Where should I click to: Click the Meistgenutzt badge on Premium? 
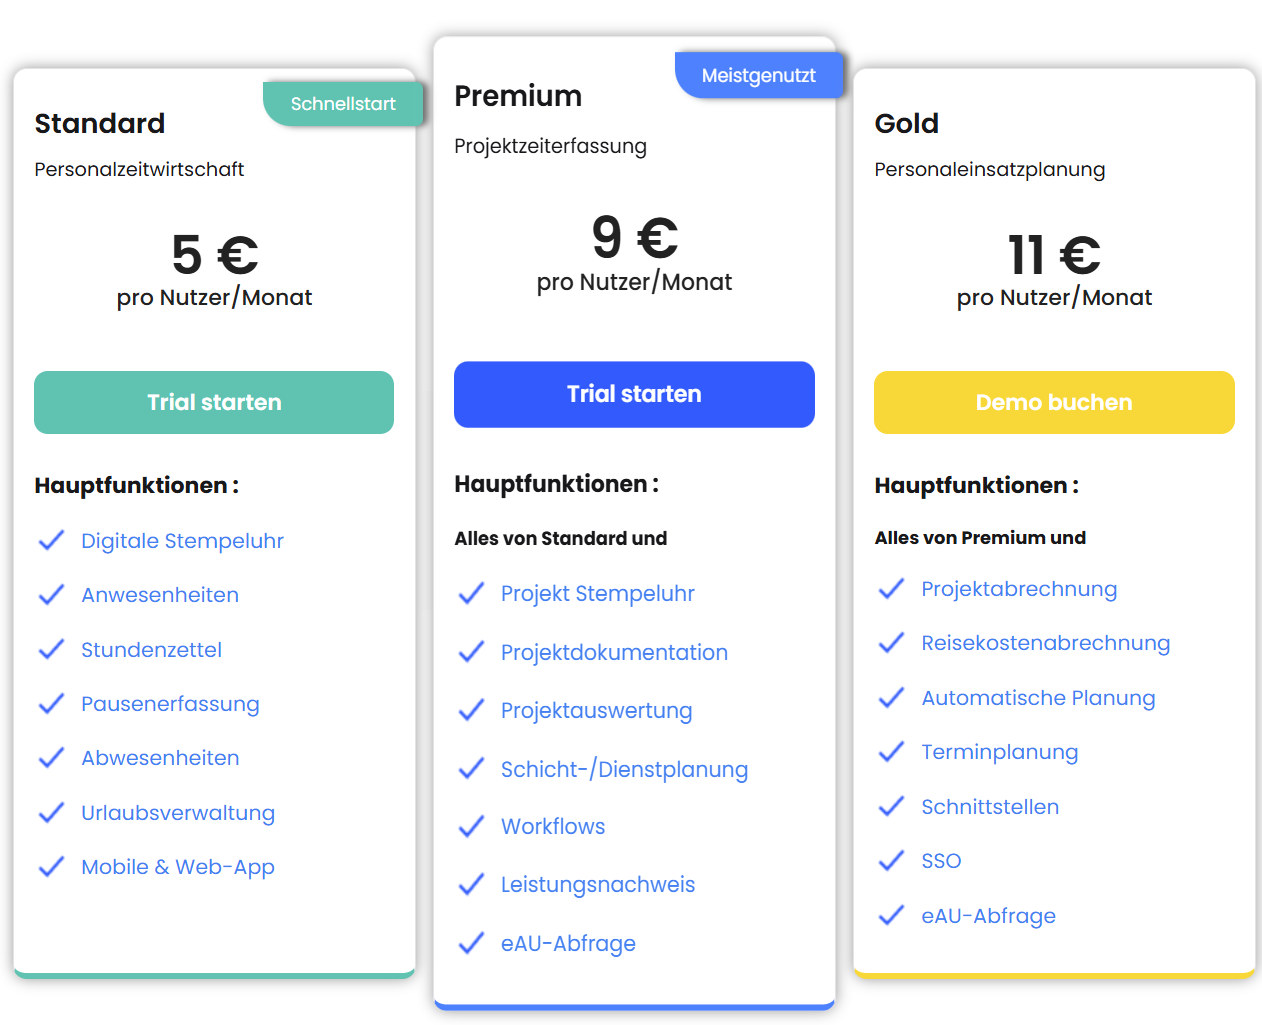click(760, 74)
